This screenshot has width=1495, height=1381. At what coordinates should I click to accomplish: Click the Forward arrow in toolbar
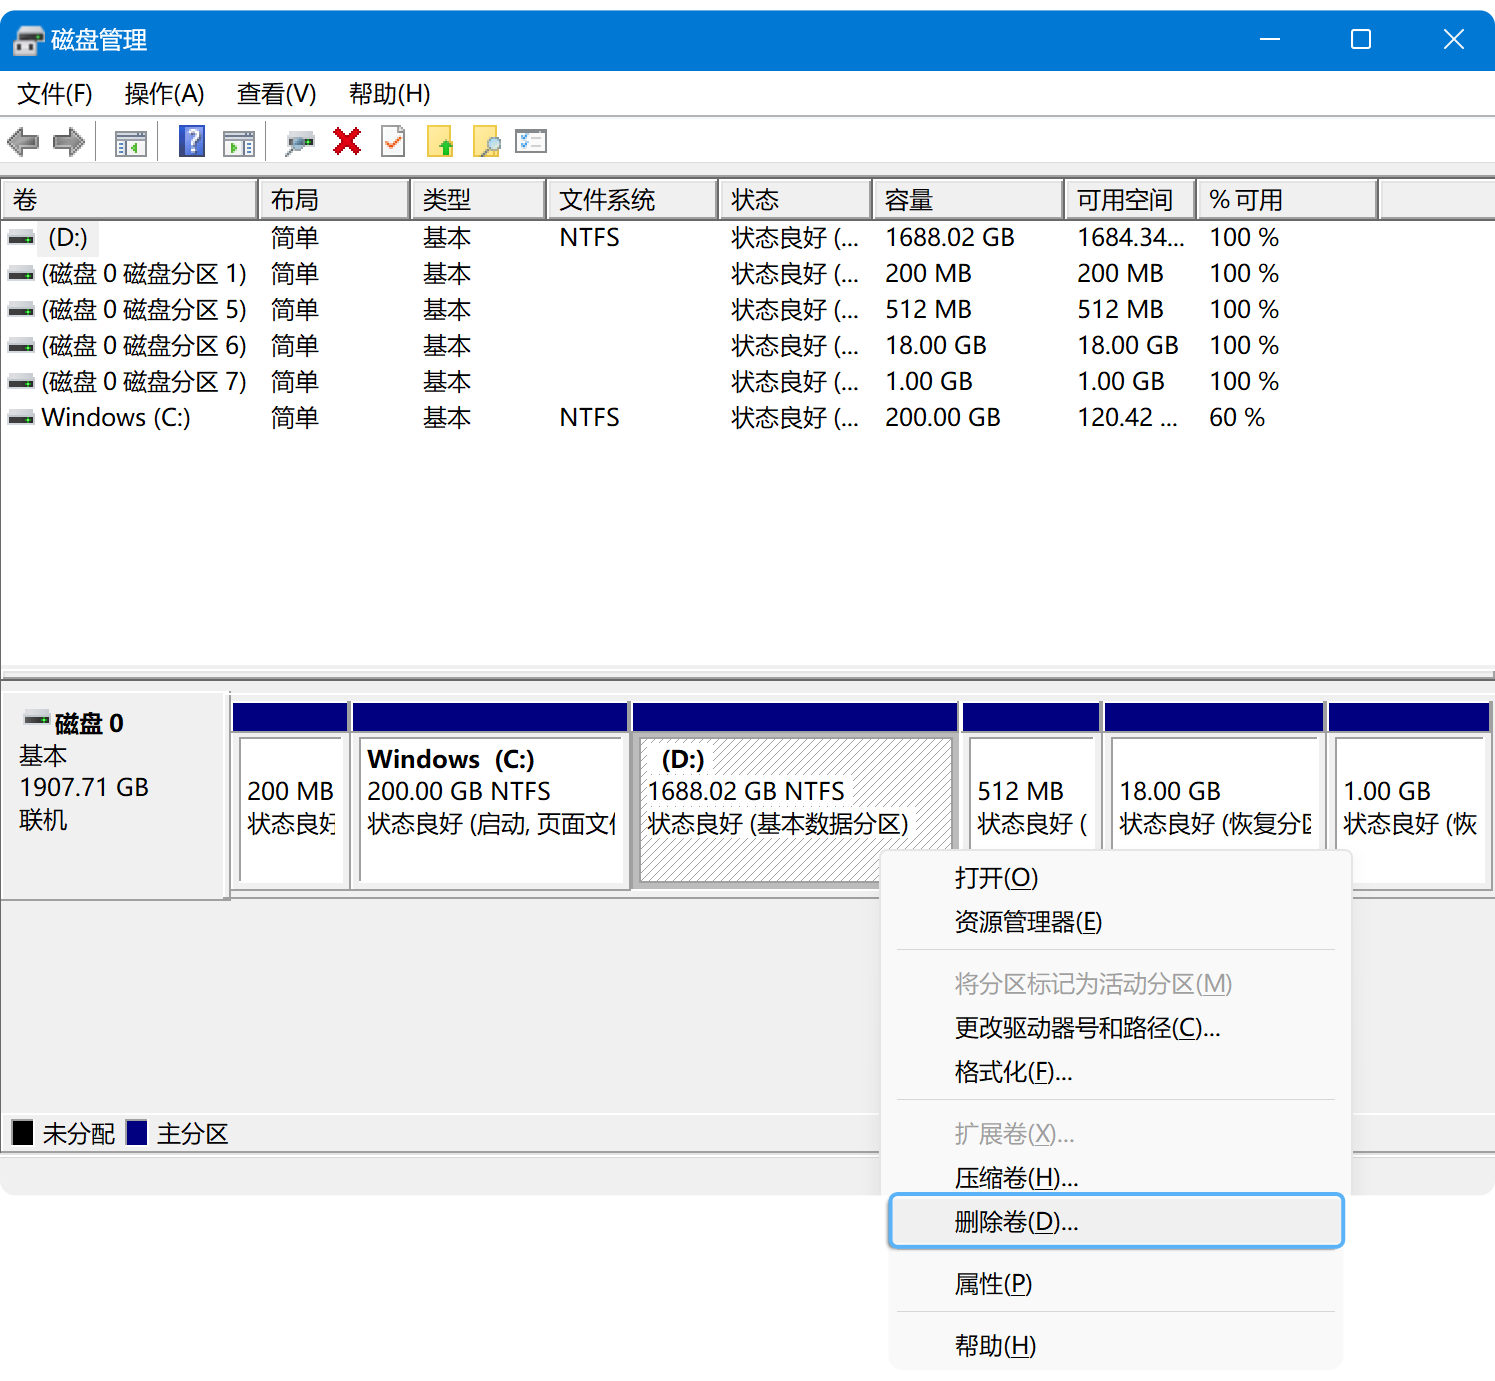click(68, 142)
